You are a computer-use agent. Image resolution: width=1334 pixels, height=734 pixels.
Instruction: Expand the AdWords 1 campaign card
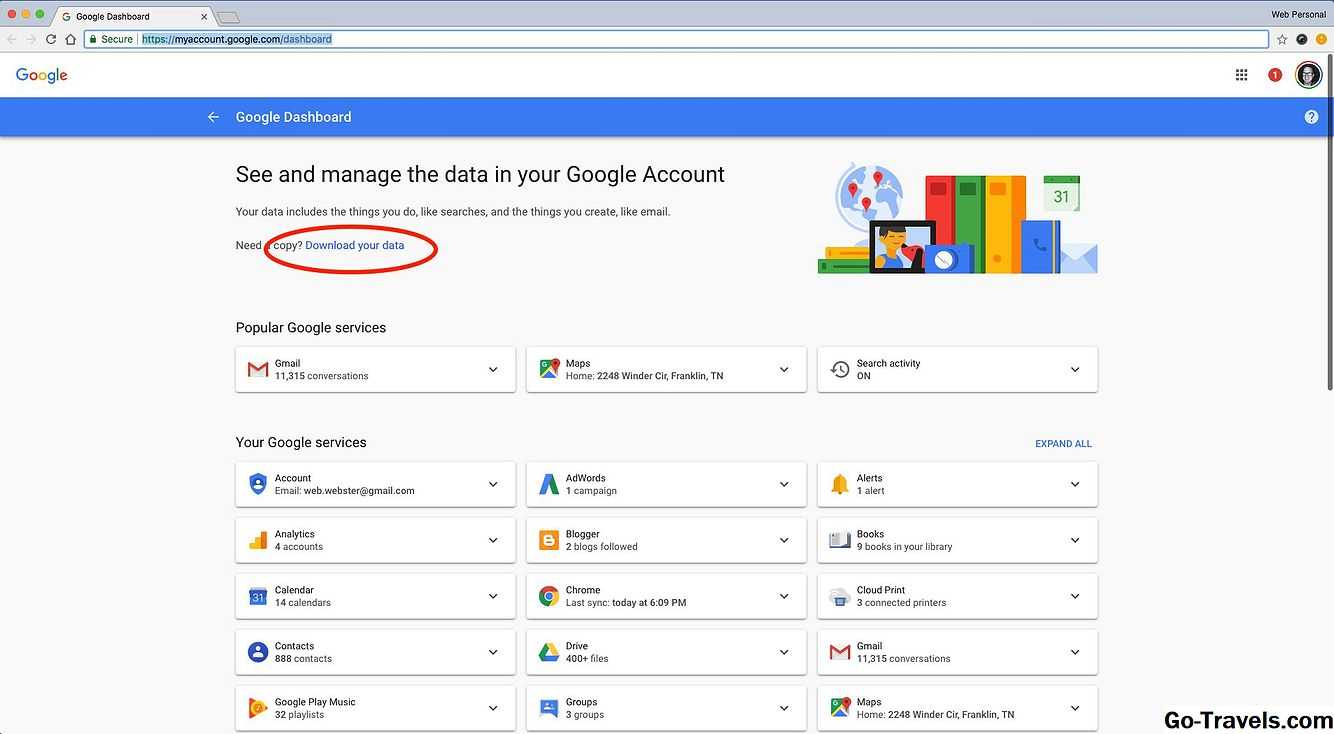pos(784,484)
